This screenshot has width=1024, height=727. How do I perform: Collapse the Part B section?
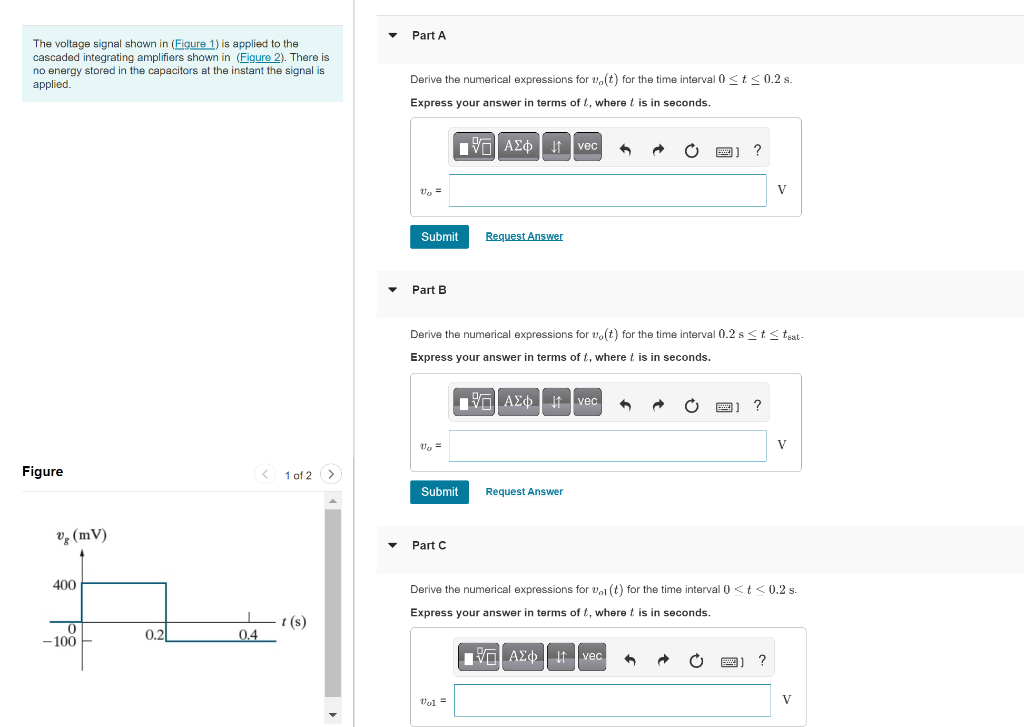tap(391, 290)
